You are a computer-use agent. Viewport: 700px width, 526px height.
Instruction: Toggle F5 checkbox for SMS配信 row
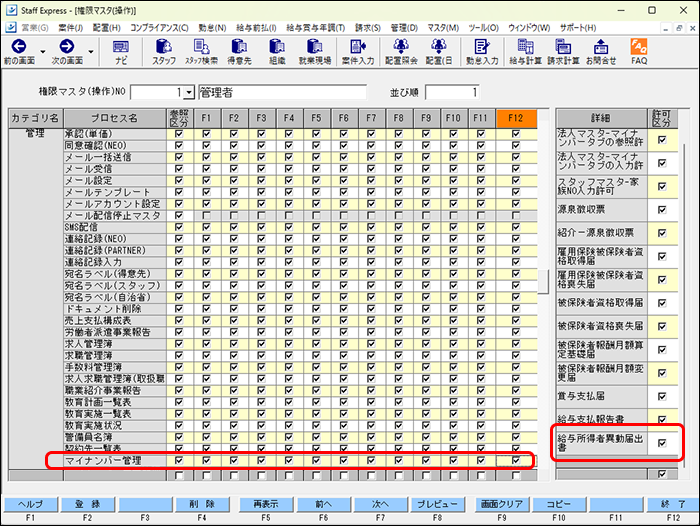point(316,227)
